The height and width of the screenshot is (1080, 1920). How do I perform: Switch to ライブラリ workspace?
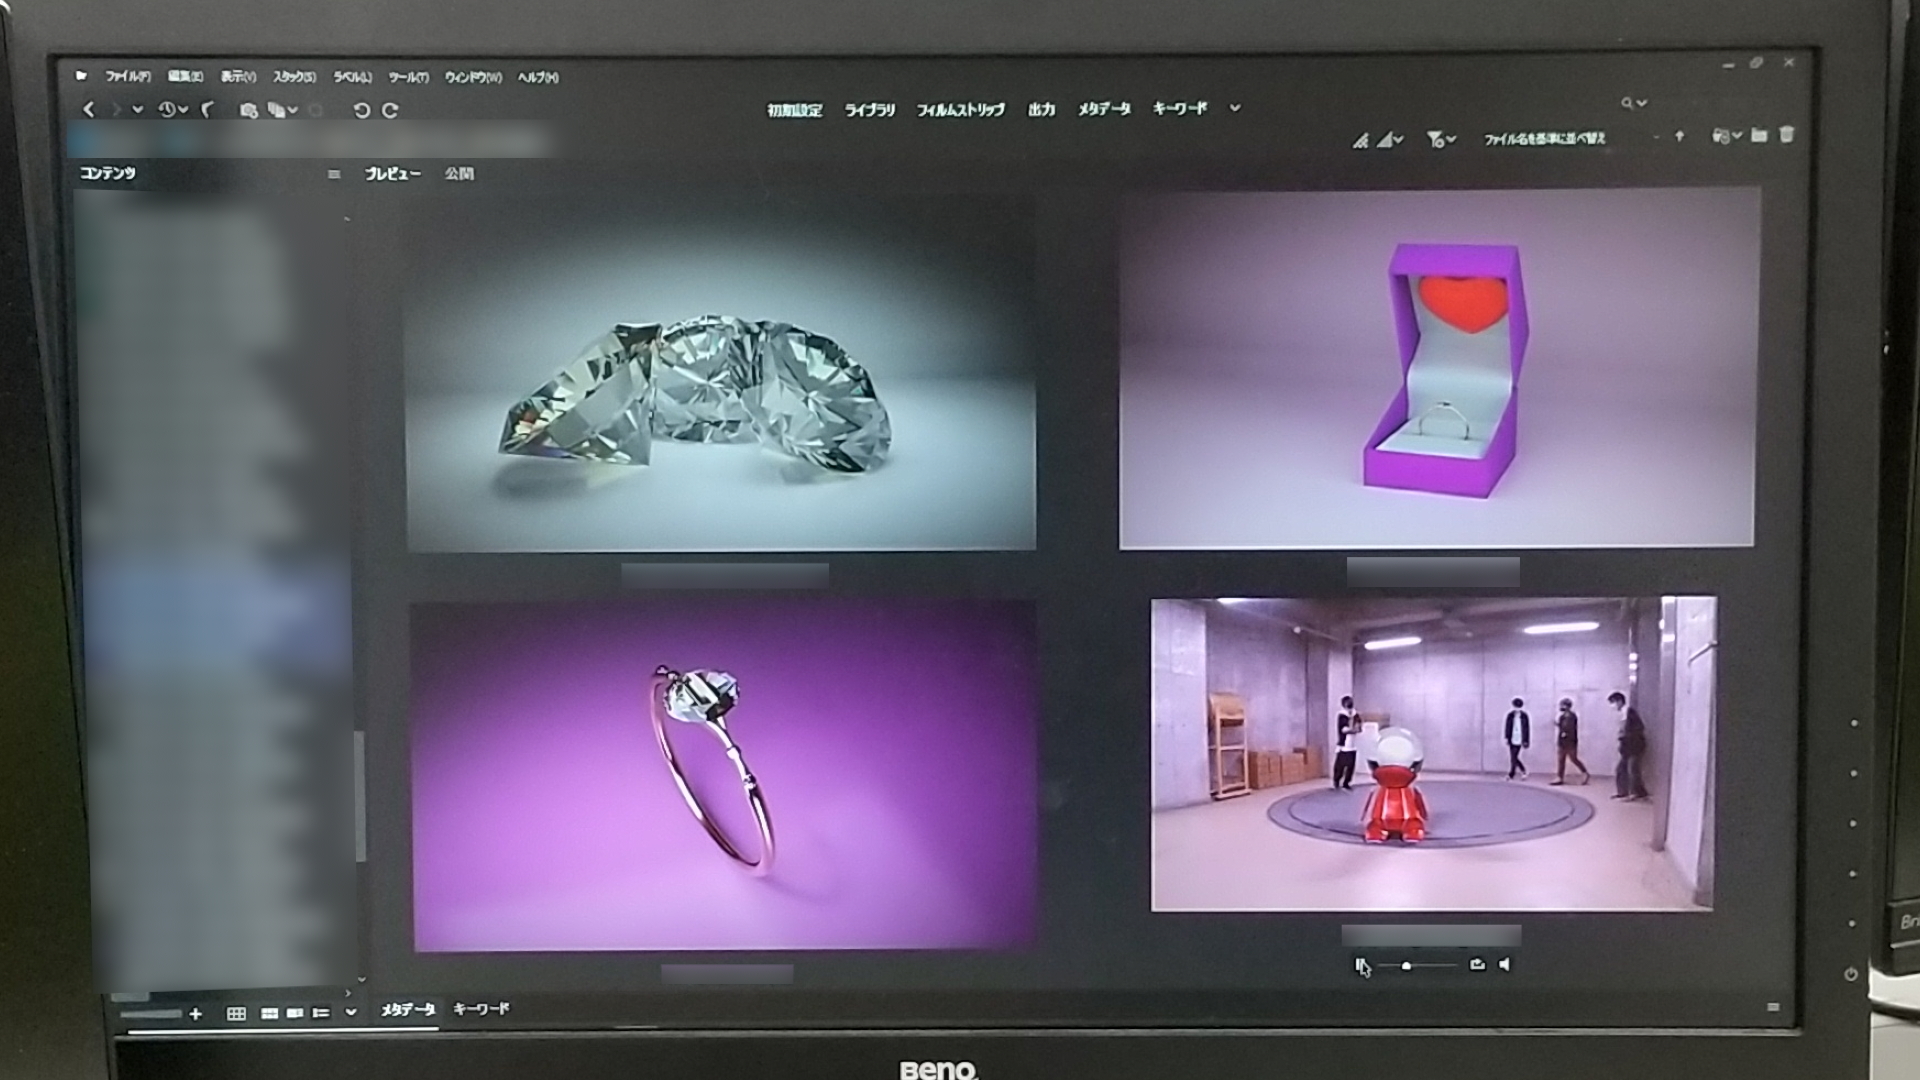[x=870, y=110]
